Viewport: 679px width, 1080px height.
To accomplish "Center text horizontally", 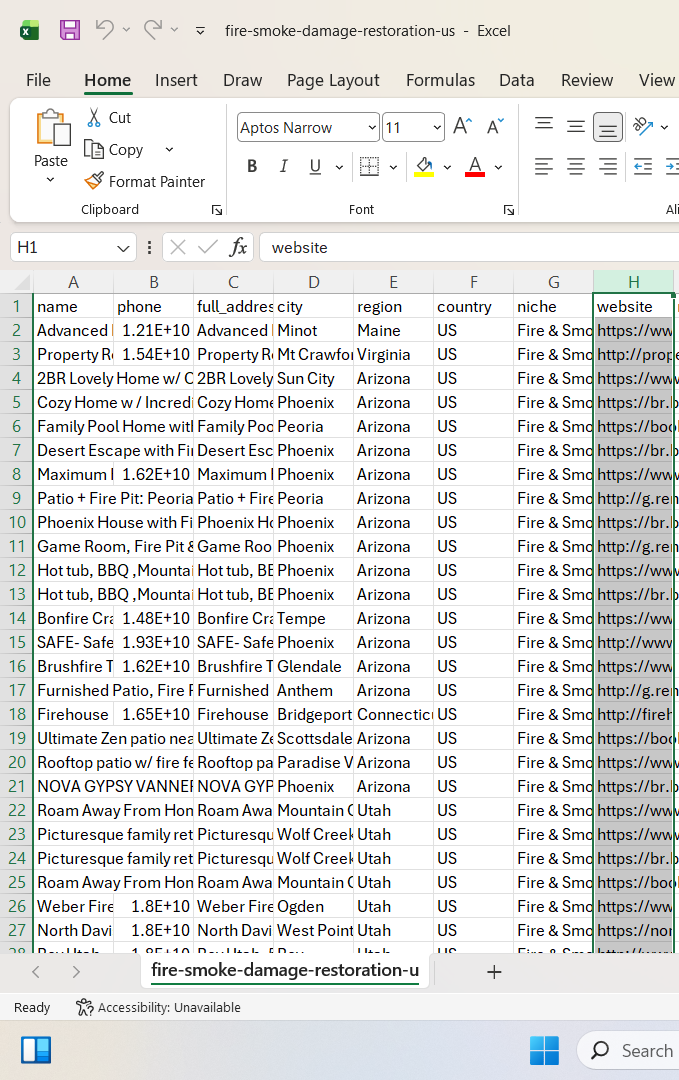I will tap(576, 166).
